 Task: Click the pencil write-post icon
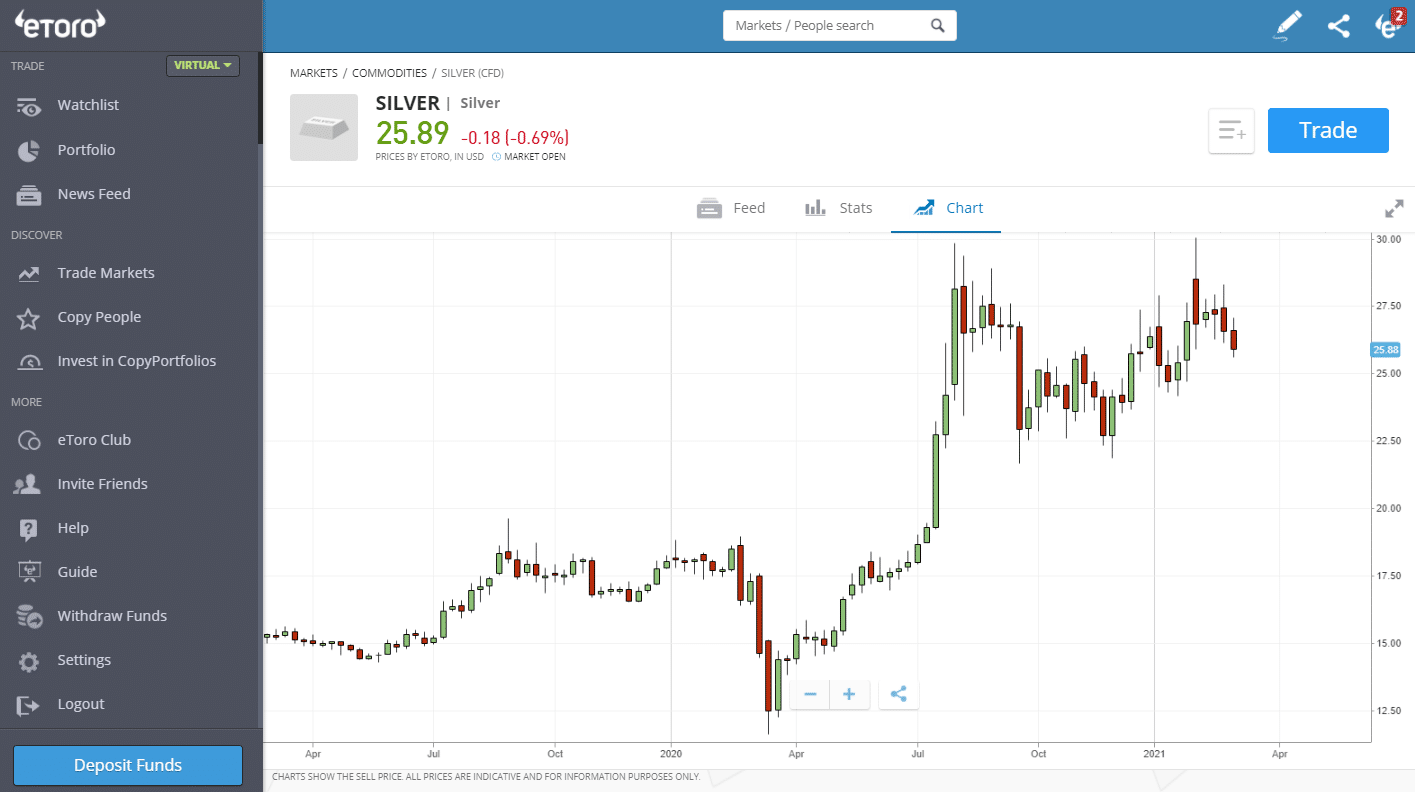(1288, 26)
